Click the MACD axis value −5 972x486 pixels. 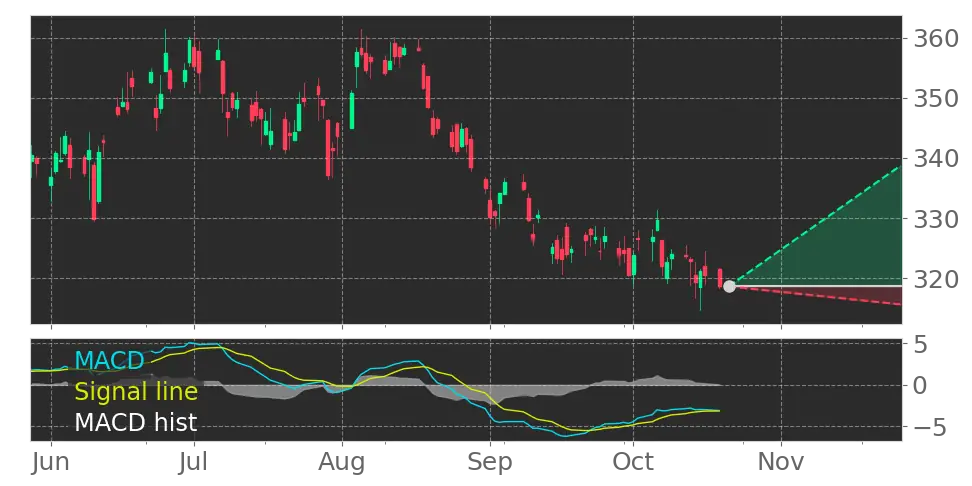(930, 427)
